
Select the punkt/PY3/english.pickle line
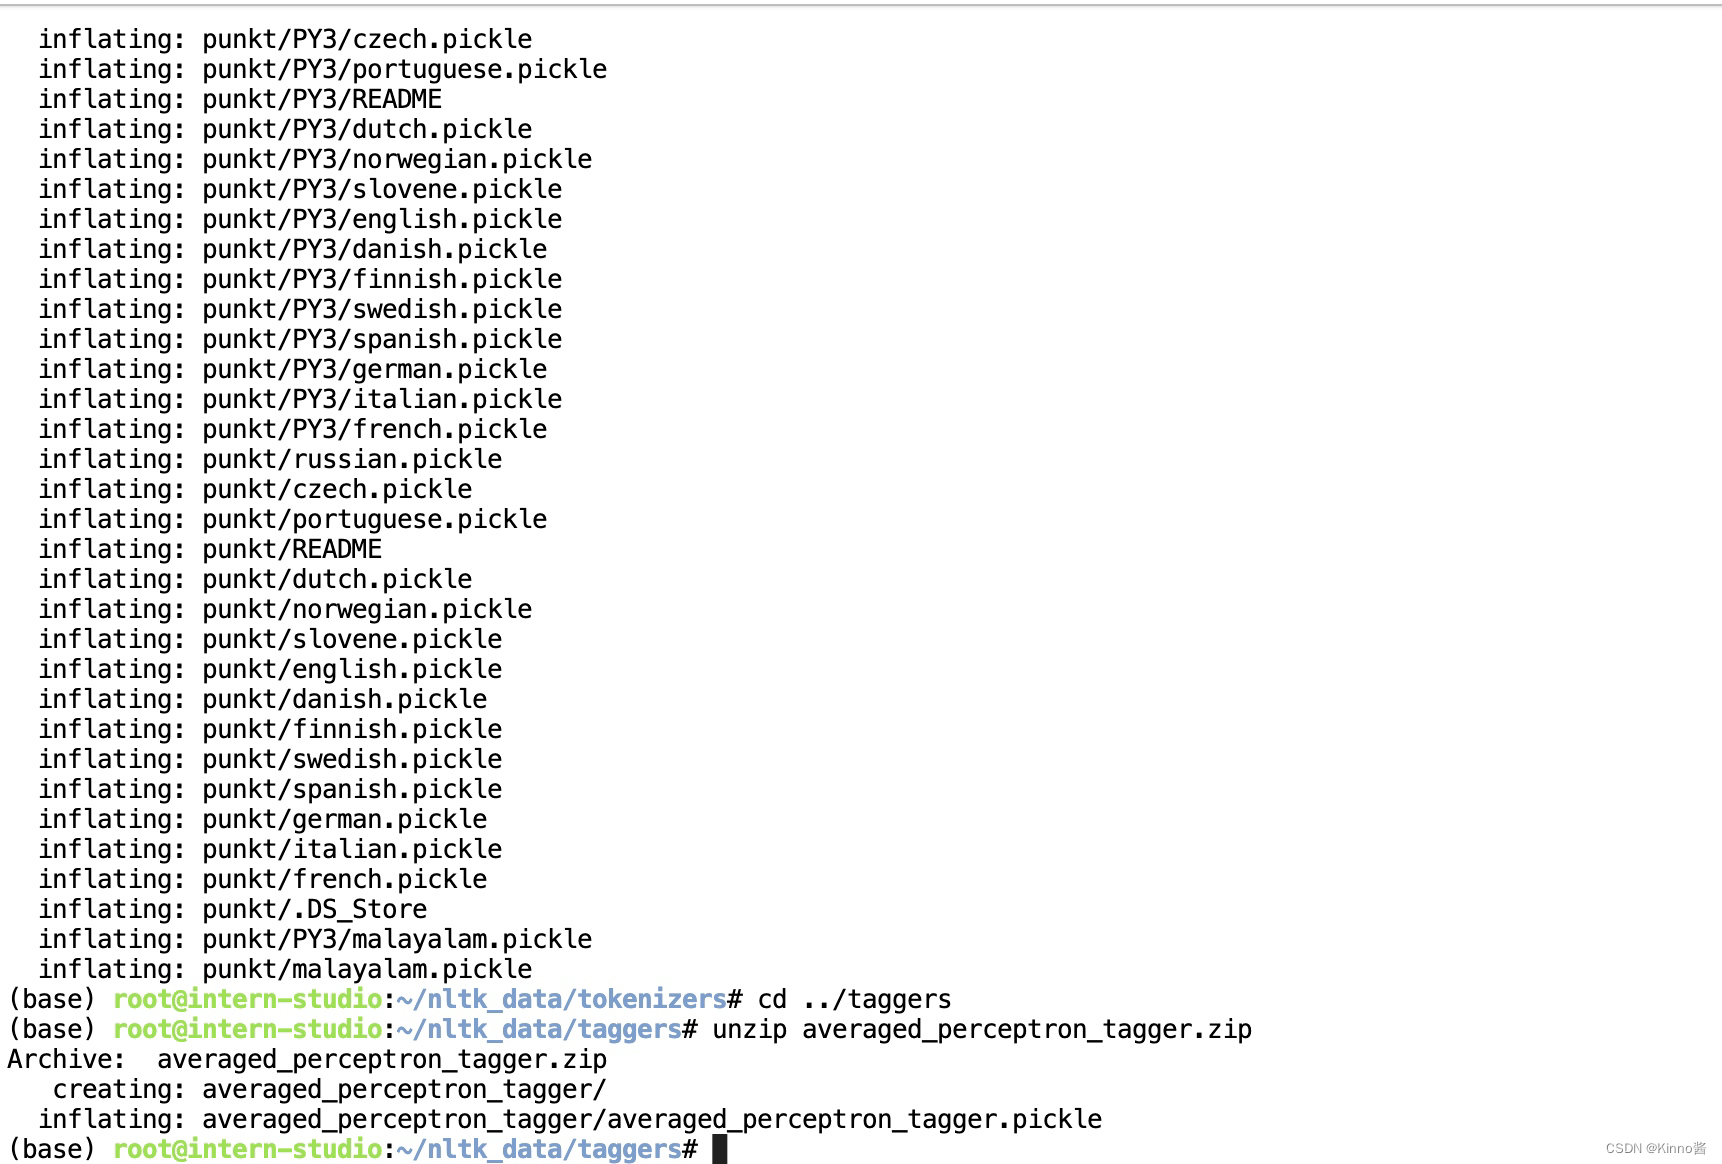[300, 219]
